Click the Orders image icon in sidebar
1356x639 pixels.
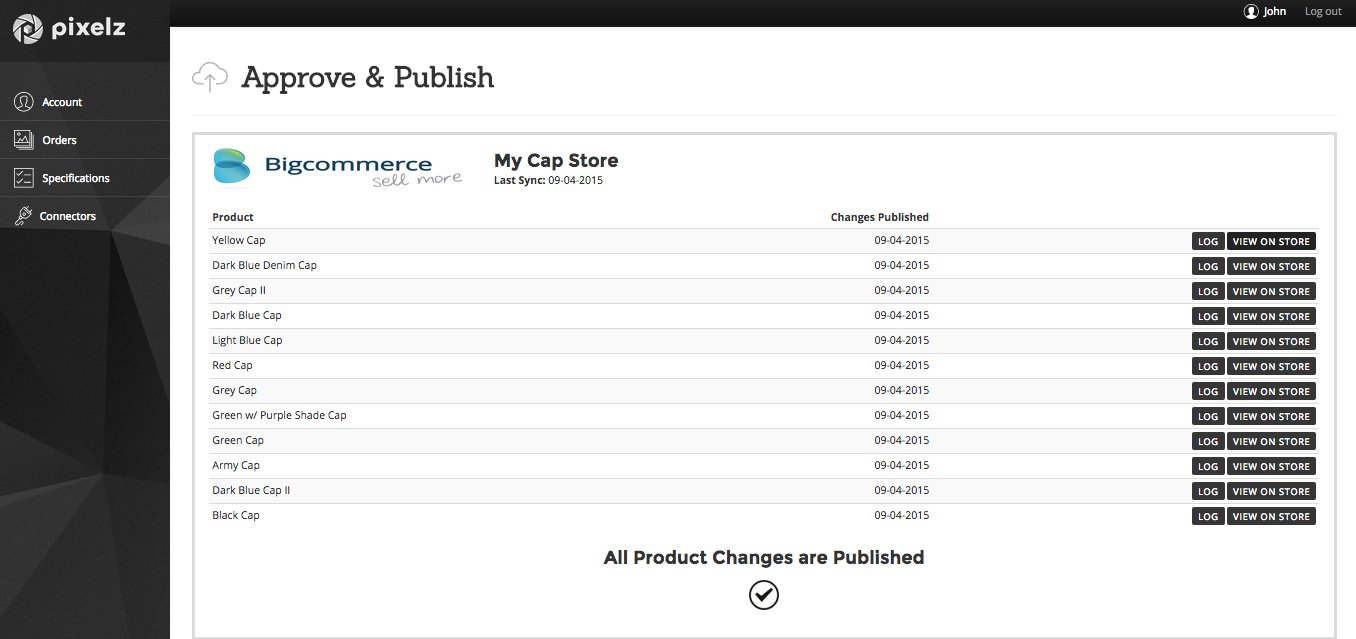(x=24, y=140)
